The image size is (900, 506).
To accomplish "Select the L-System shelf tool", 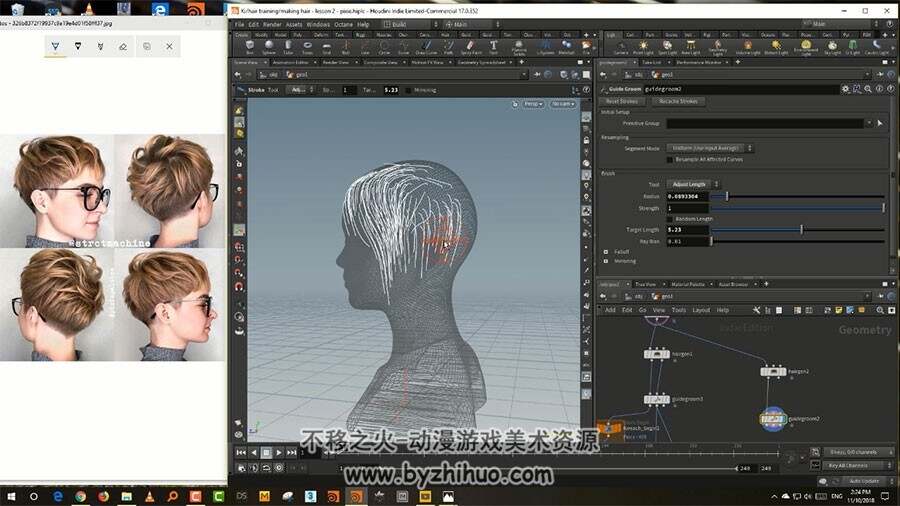I will 545,47.
